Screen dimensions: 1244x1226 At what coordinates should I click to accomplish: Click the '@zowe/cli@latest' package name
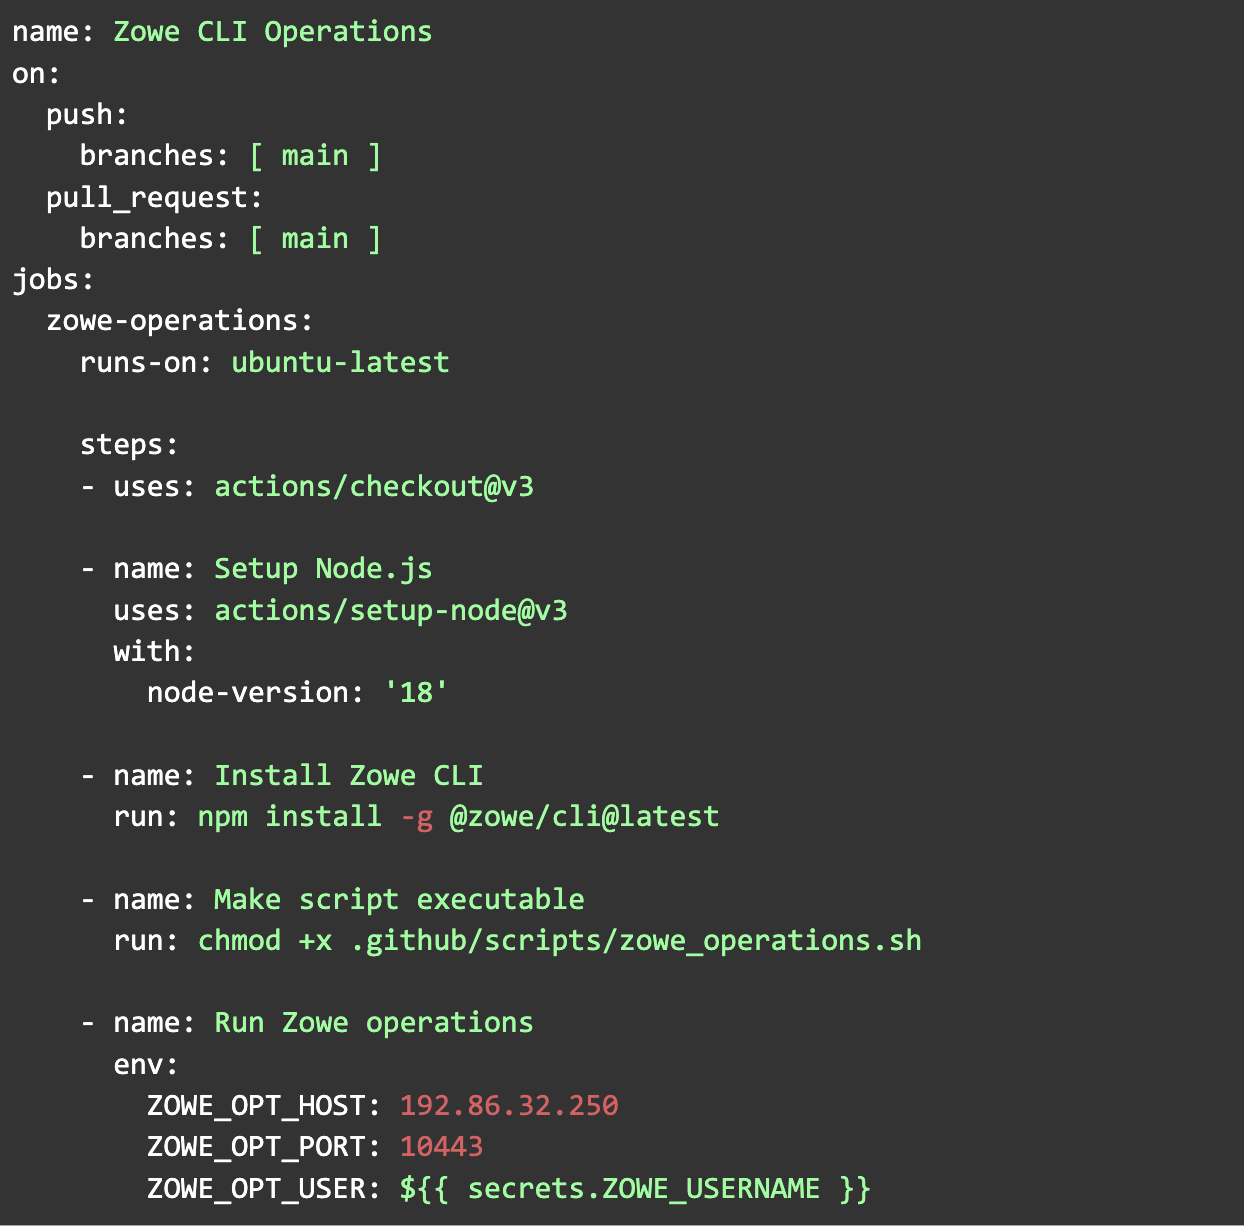coord(584,816)
